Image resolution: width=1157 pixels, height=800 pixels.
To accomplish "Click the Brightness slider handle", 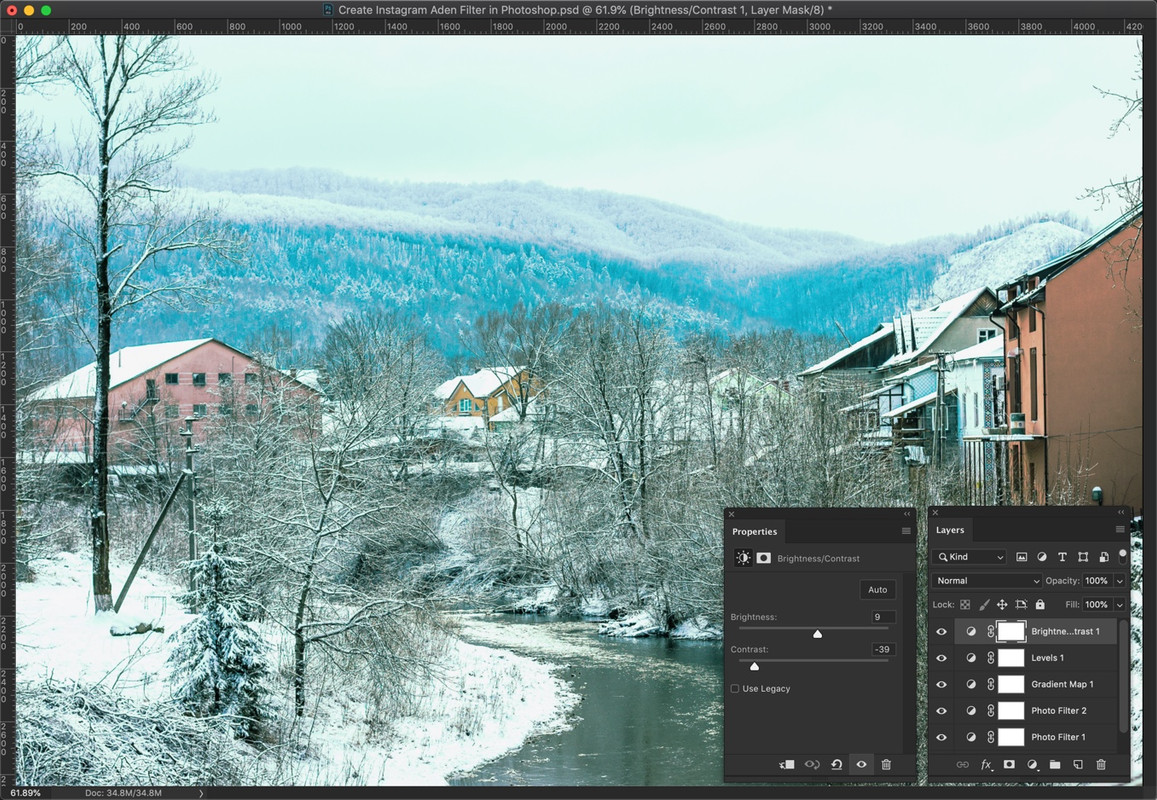I will 817,634.
